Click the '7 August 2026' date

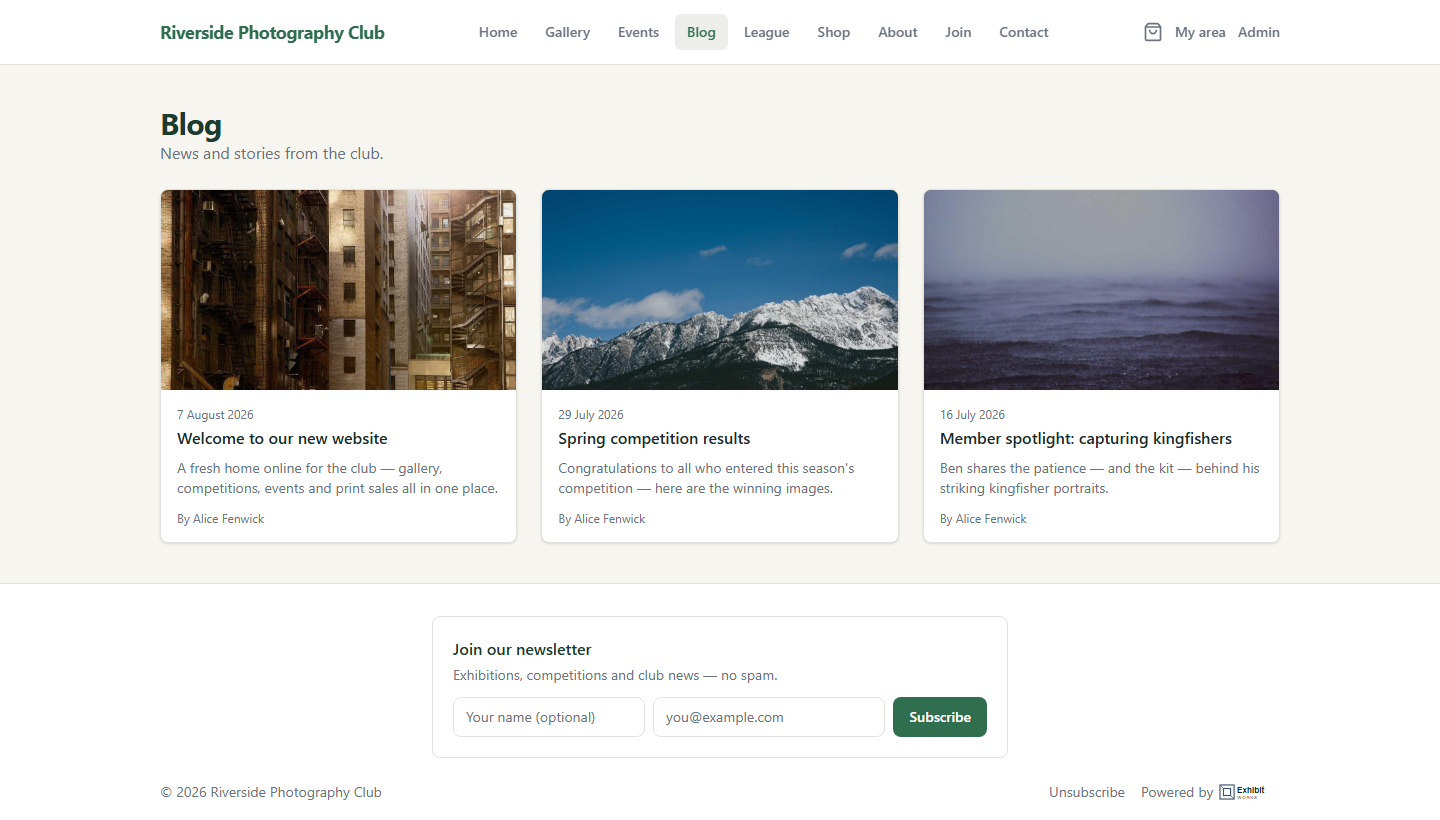[x=215, y=414]
